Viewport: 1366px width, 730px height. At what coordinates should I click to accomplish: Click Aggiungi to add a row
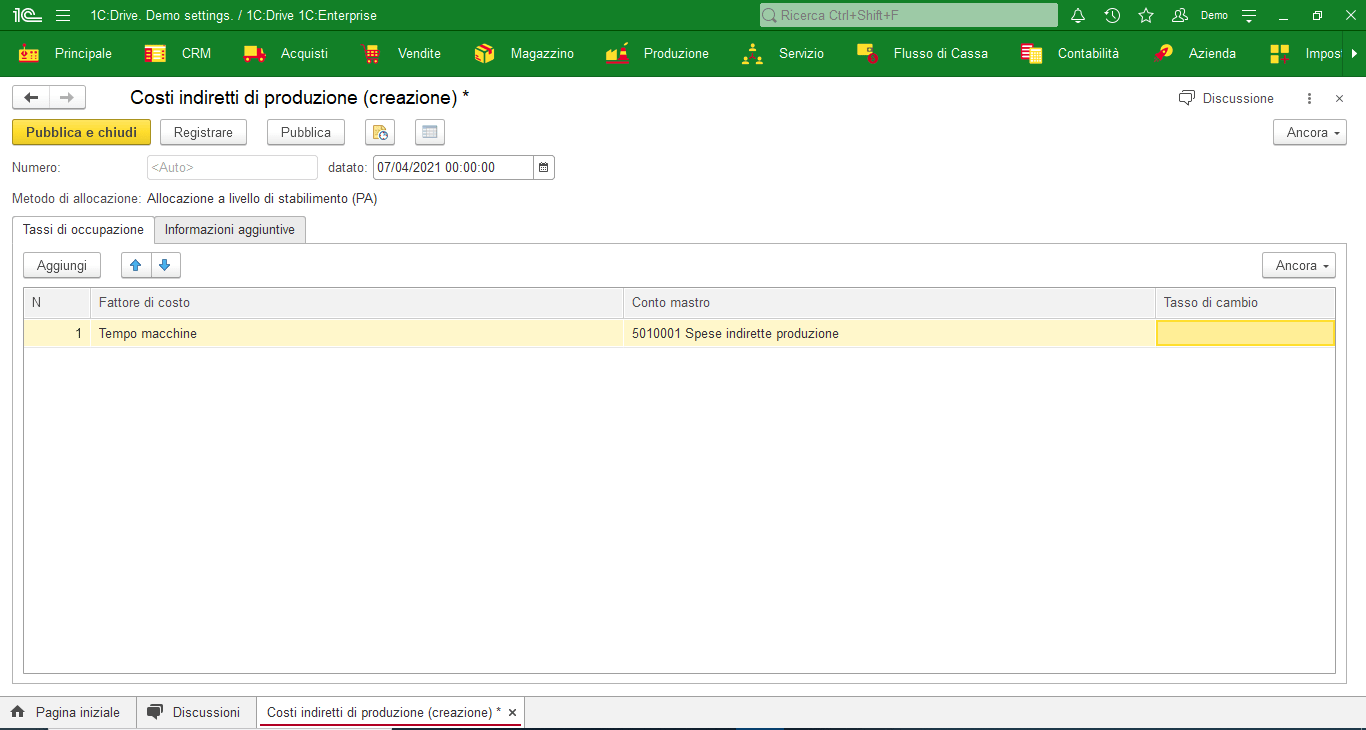tap(62, 265)
